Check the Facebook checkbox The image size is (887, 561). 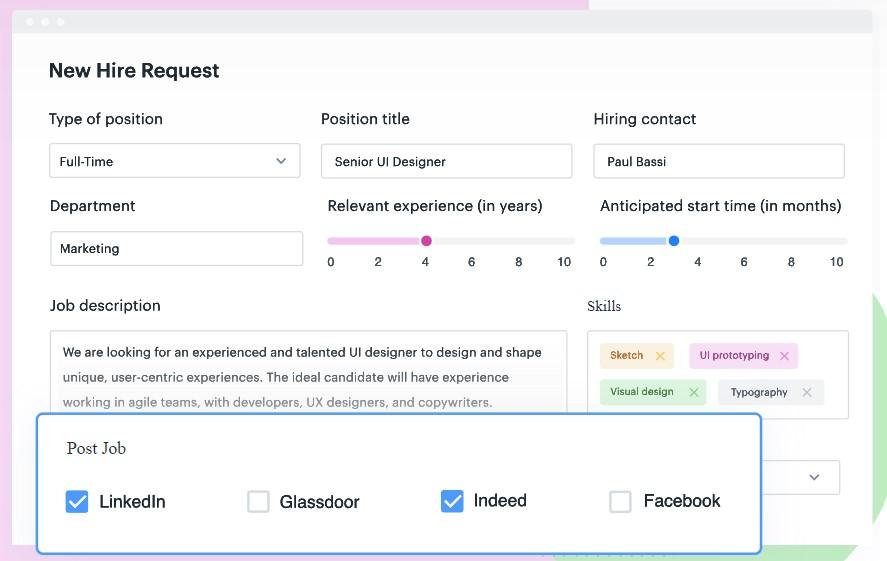pos(620,501)
